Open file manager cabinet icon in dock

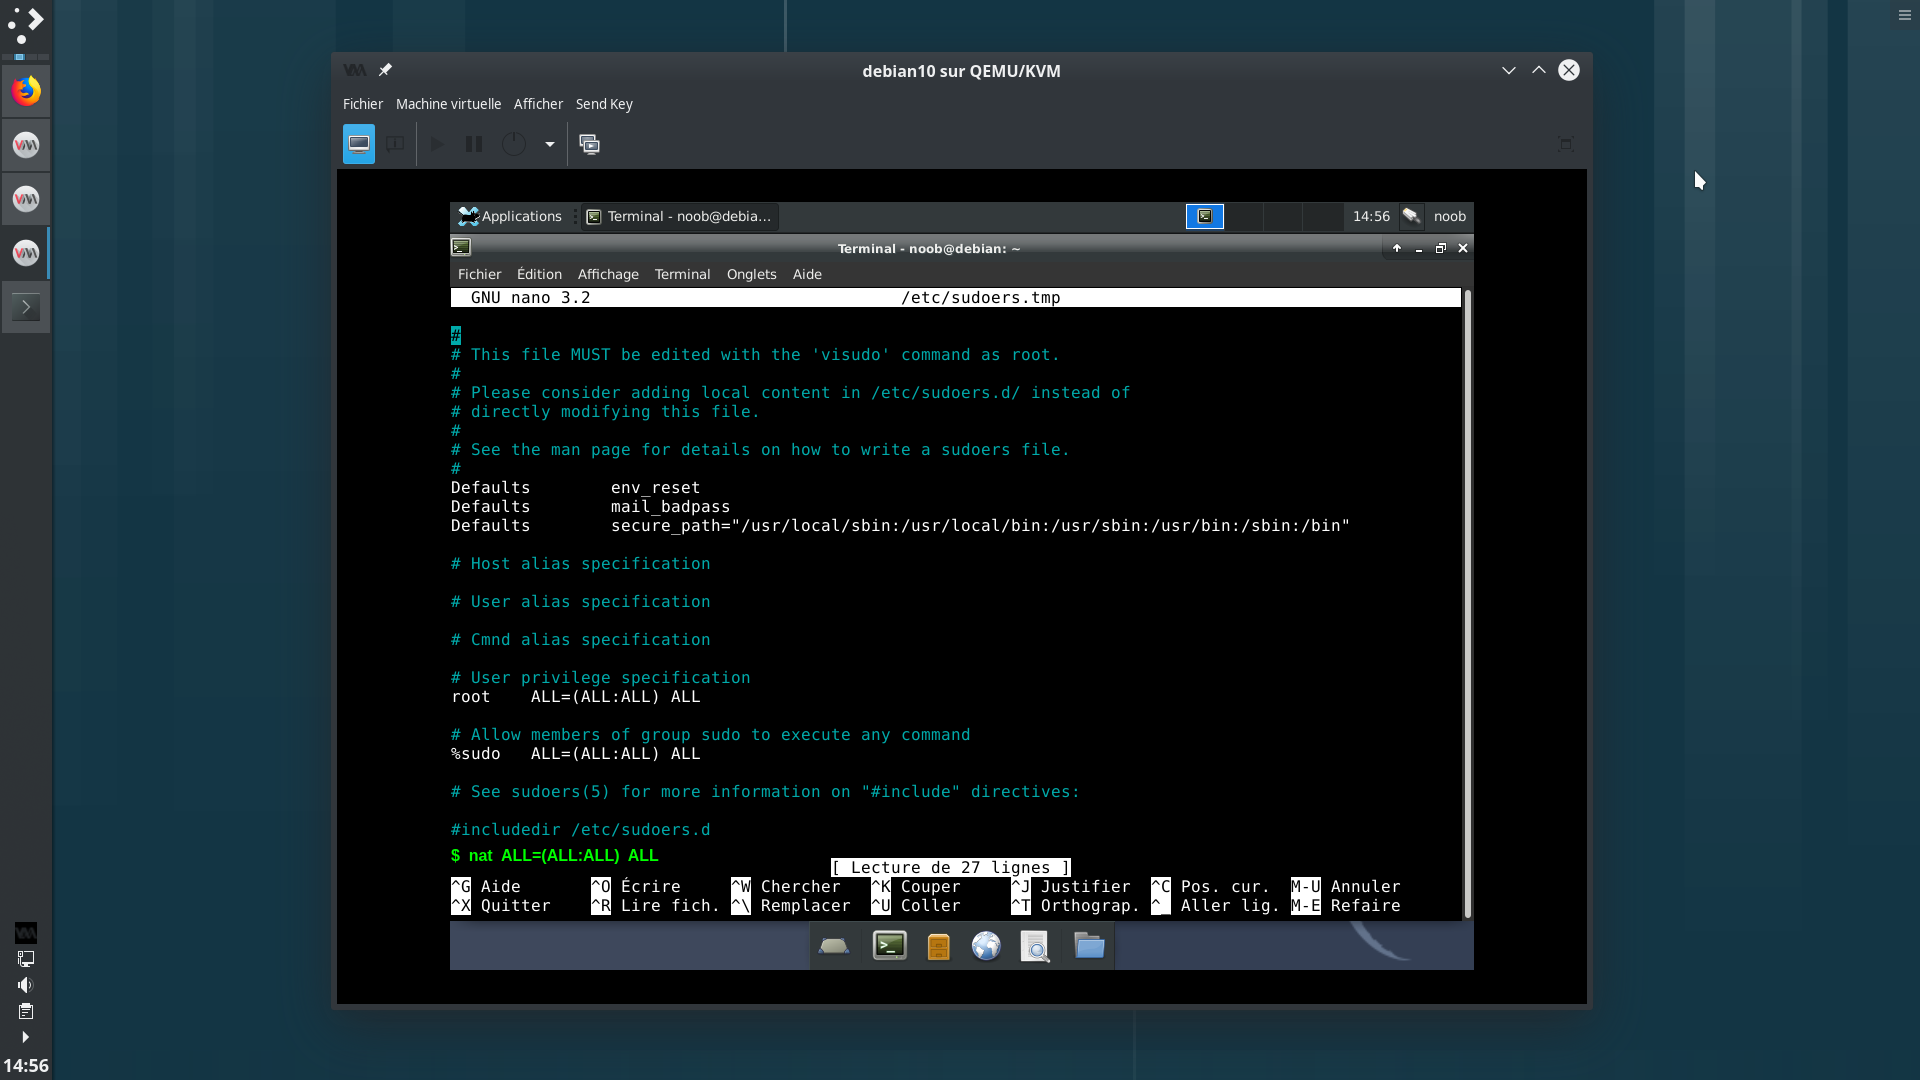click(938, 946)
